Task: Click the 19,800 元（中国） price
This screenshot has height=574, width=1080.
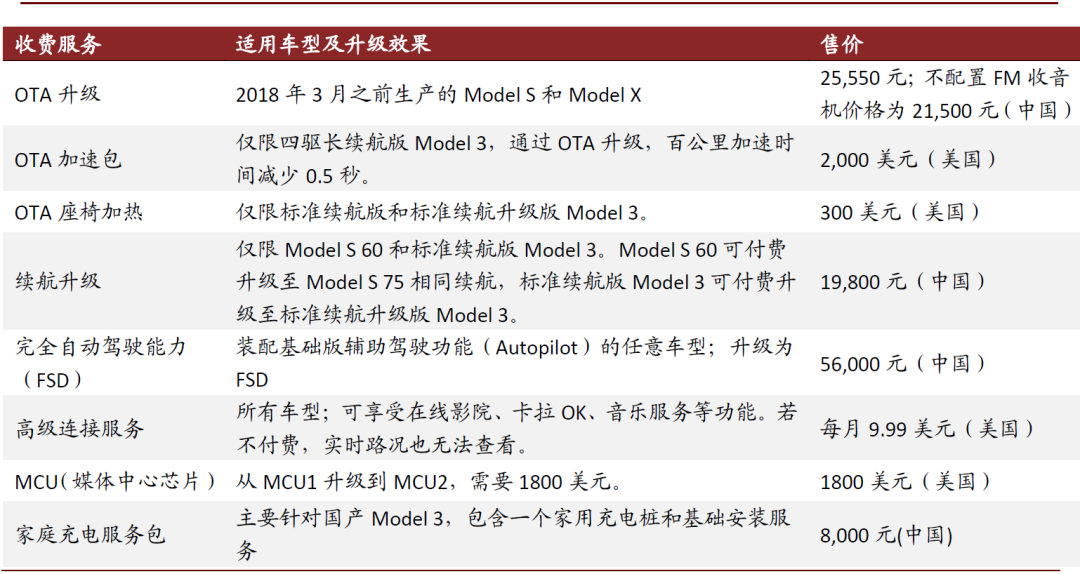Action: [x=904, y=281]
